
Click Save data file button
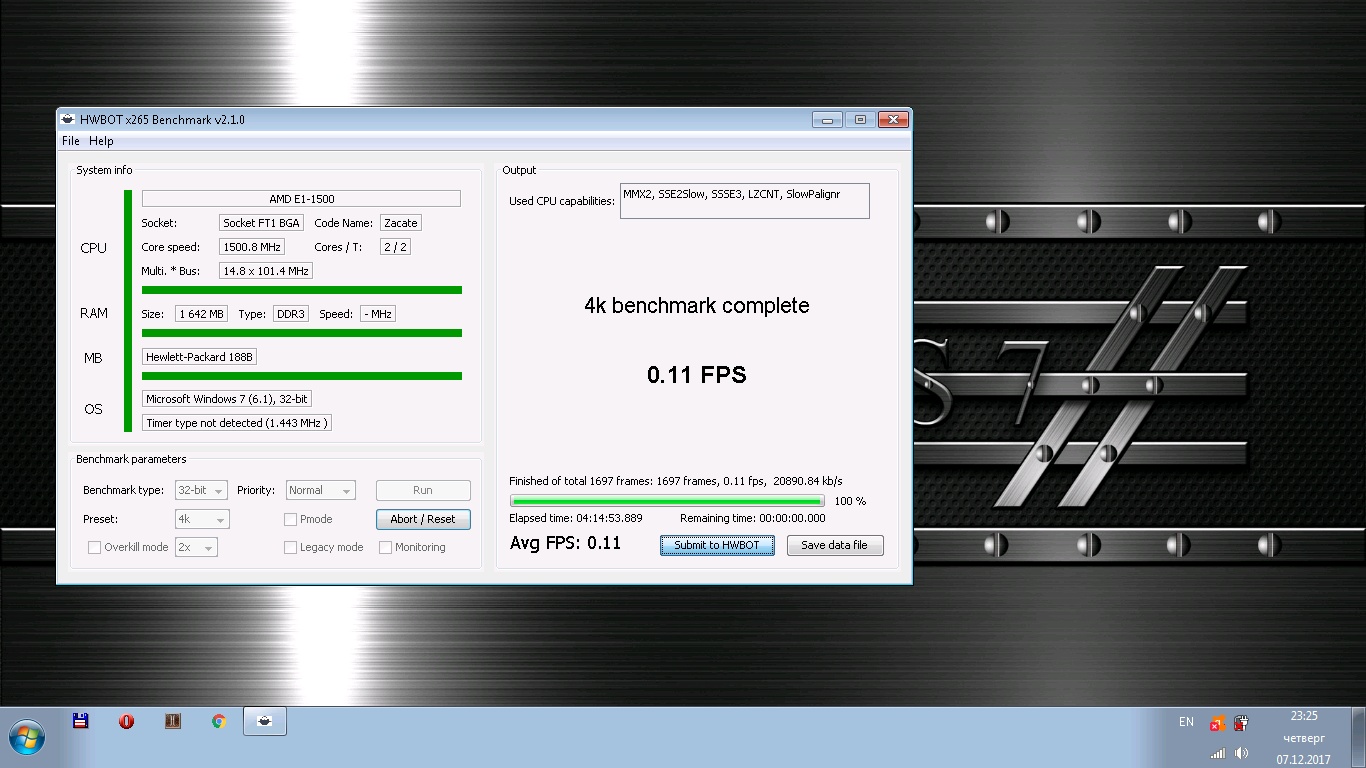(x=835, y=545)
